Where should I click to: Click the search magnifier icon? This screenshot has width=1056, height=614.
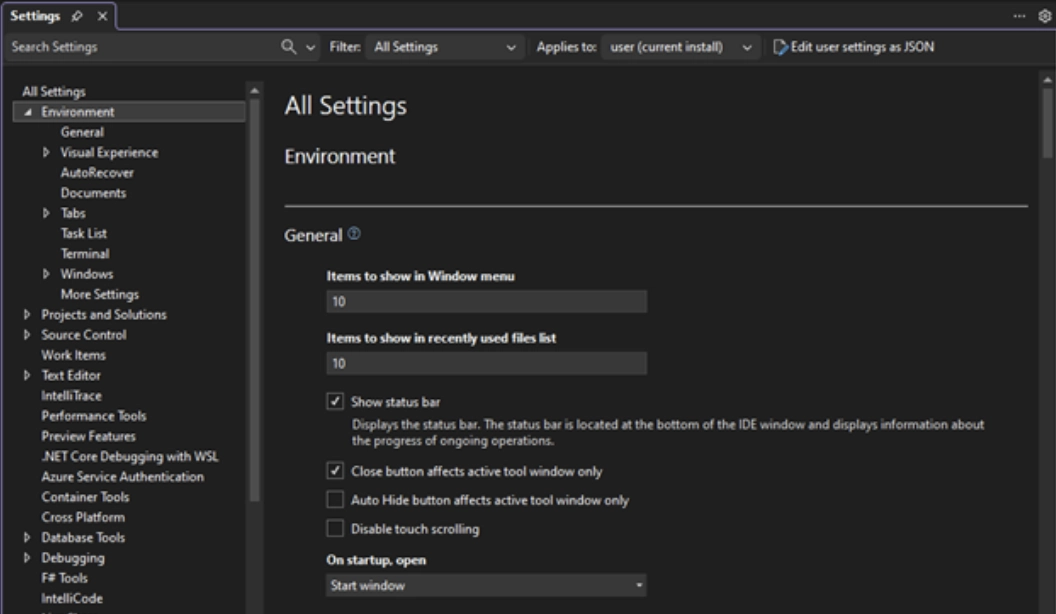[x=289, y=47]
